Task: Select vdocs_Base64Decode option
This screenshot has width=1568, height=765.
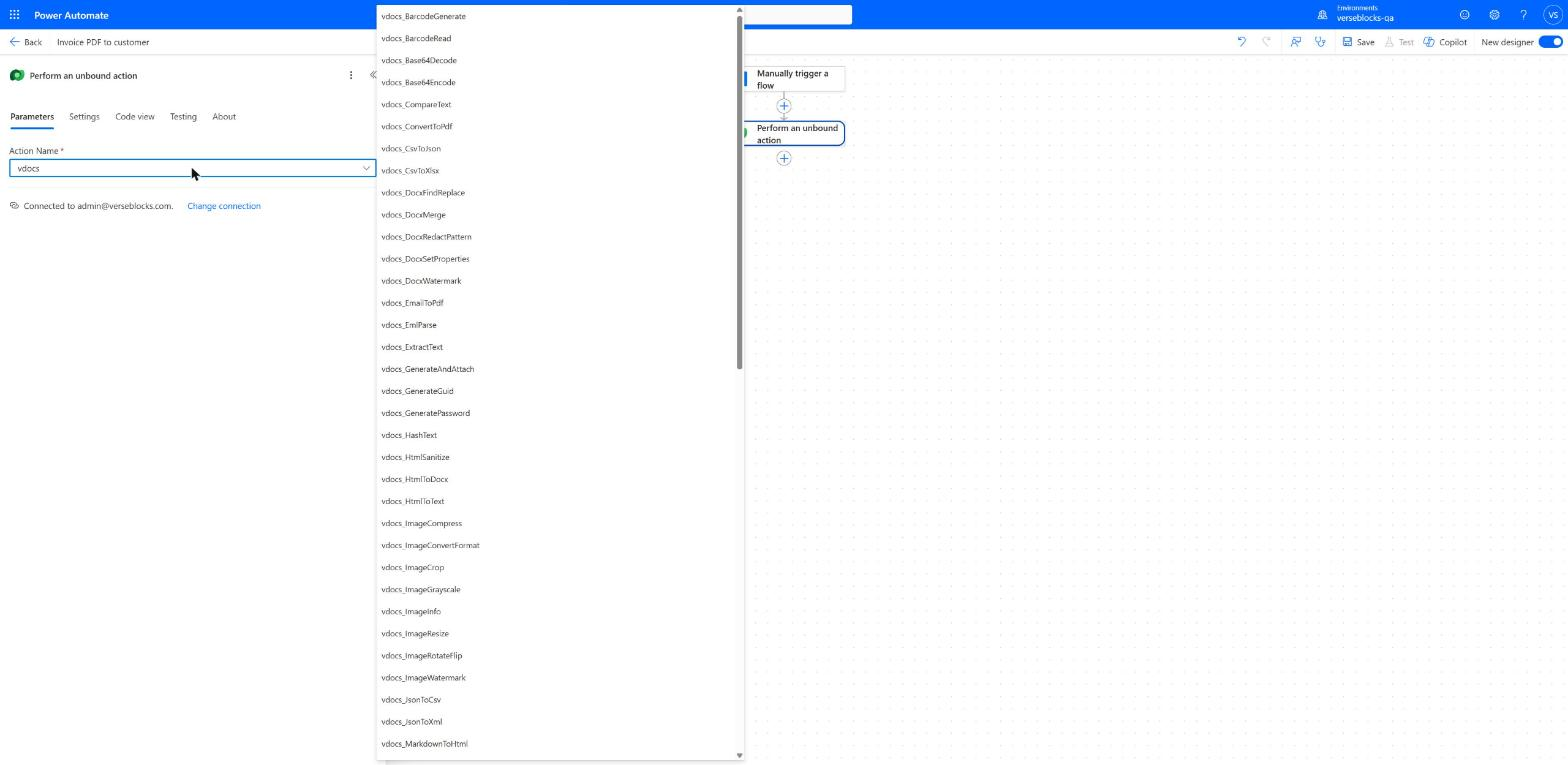Action: coord(556,60)
